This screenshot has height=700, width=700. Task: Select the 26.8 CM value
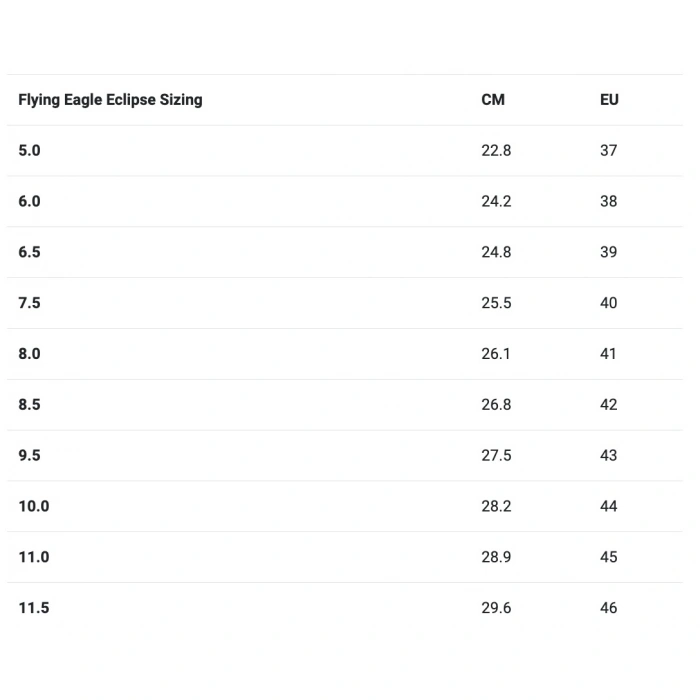(496, 405)
